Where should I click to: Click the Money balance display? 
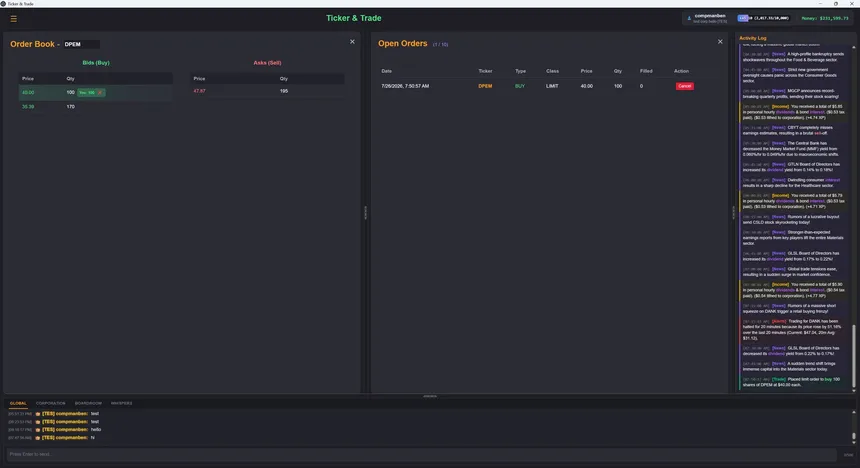[825, 18]
